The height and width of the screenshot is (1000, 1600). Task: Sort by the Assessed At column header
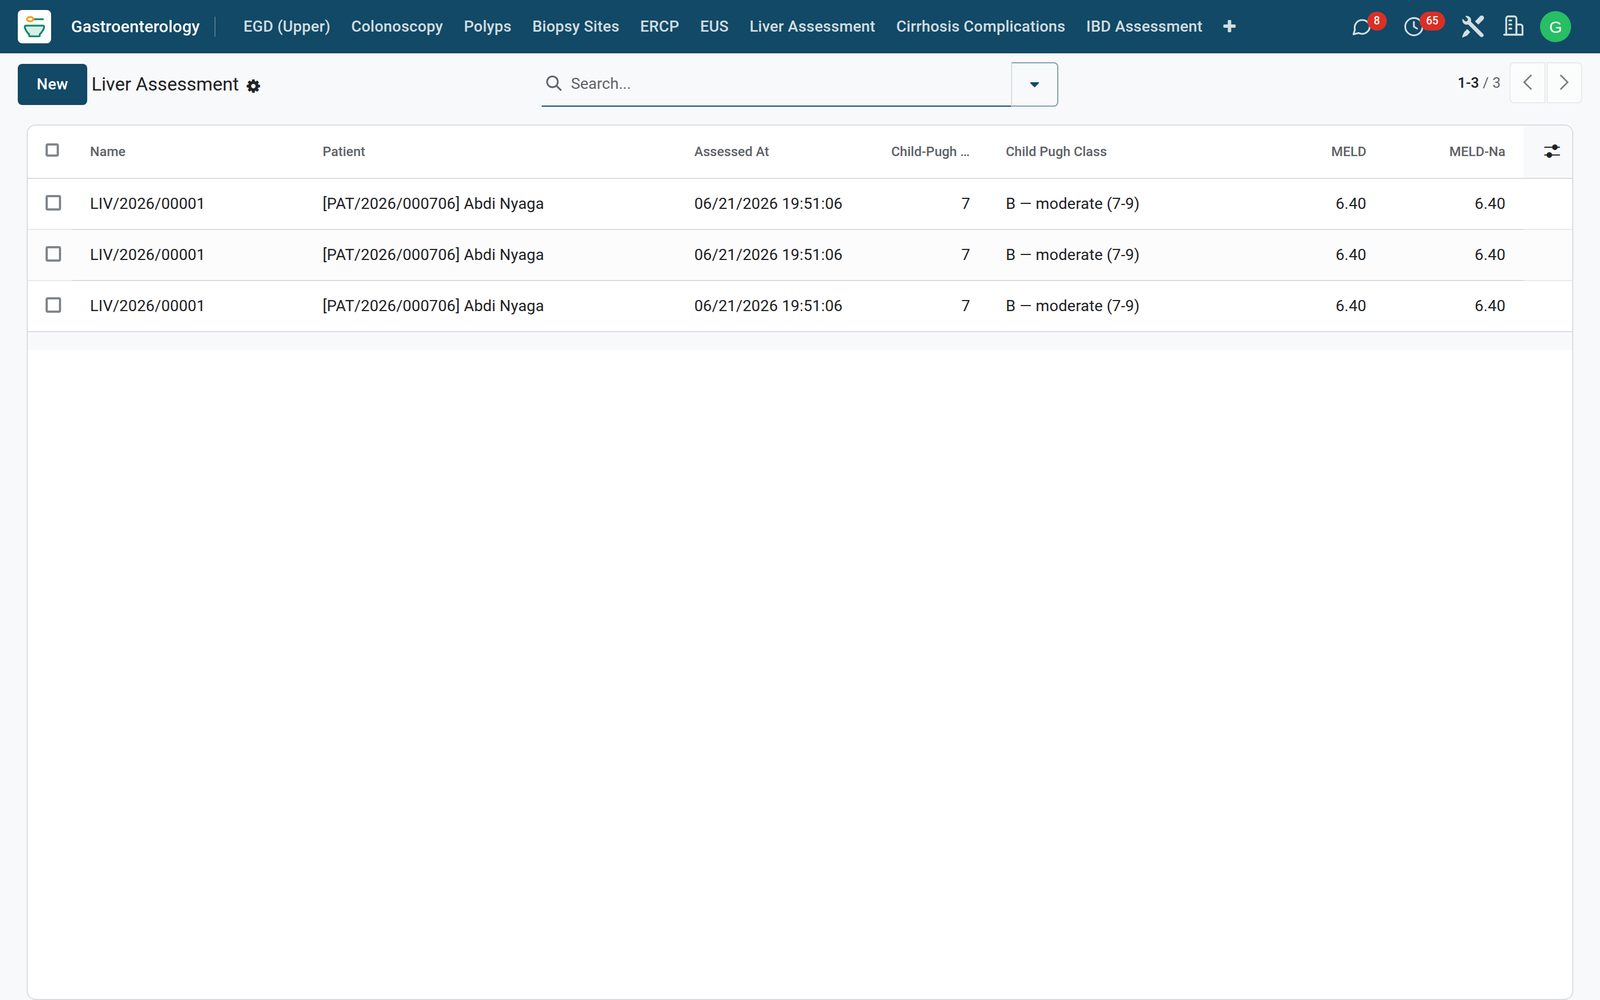coord(731,151)
